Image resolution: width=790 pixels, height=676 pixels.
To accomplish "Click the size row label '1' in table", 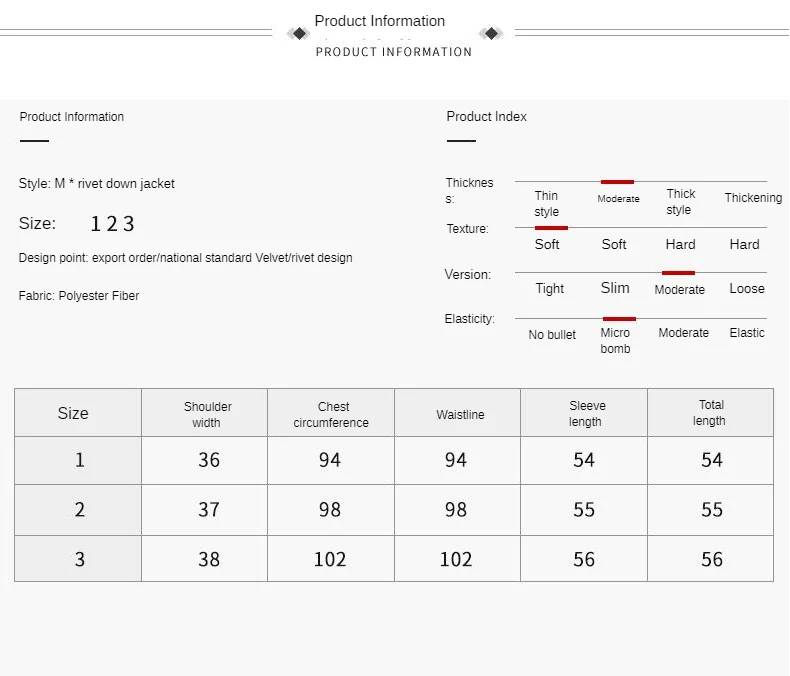I will [x=78, y=460].
